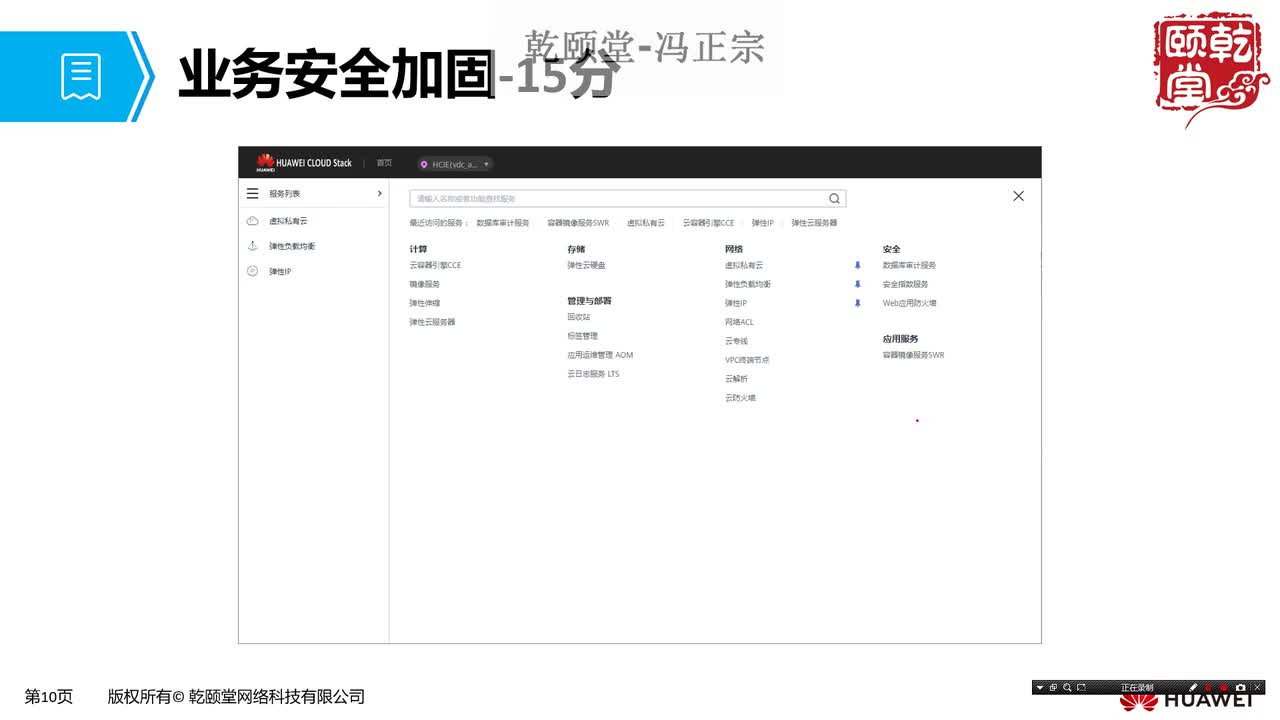Click the IP icon beside 弹性IP in sidebar
Screen dimensions: 1280x720
252,271
